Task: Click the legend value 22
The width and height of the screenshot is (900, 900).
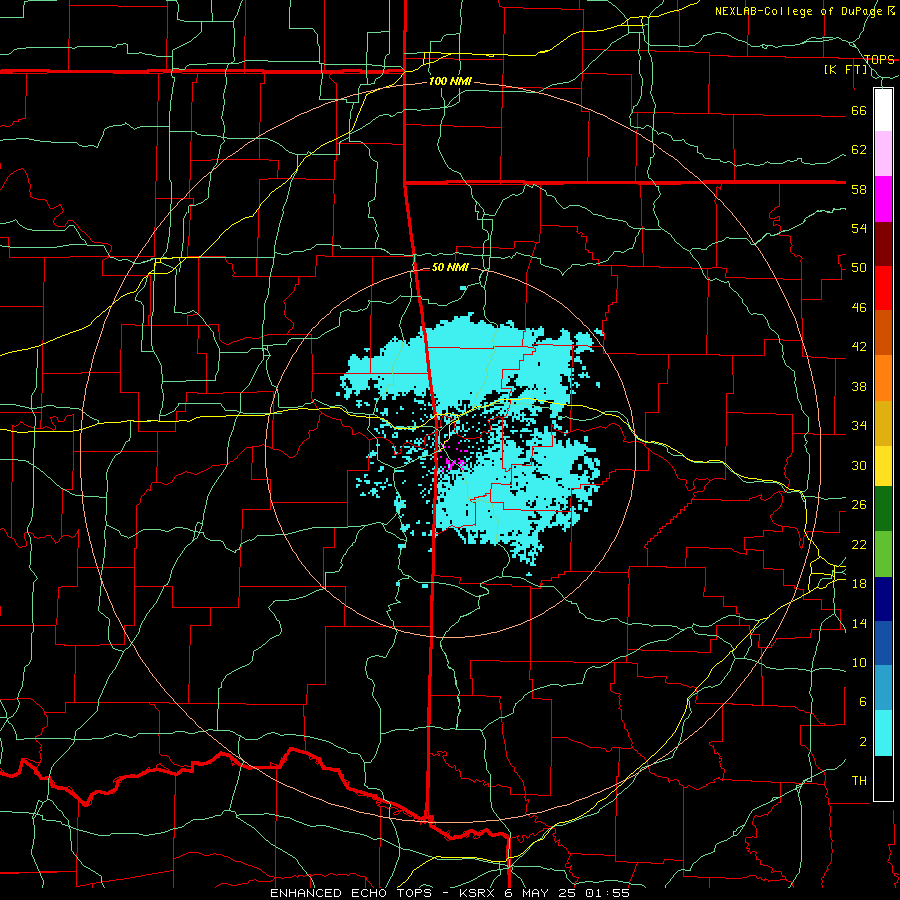Action: [x=859, y=544]
